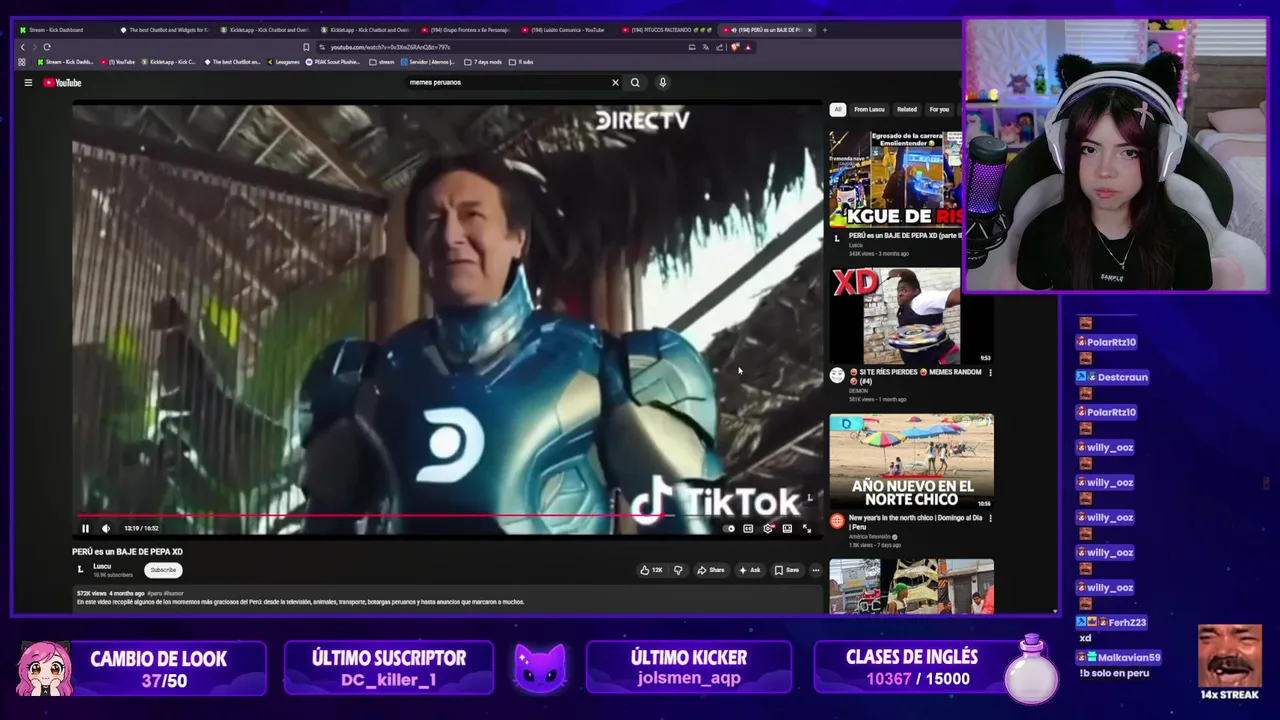Viewport: 1280px width, 720px height.
Task: Switch to 'Luisito Comunica - YouTube' tab
Action: [565, 30]
